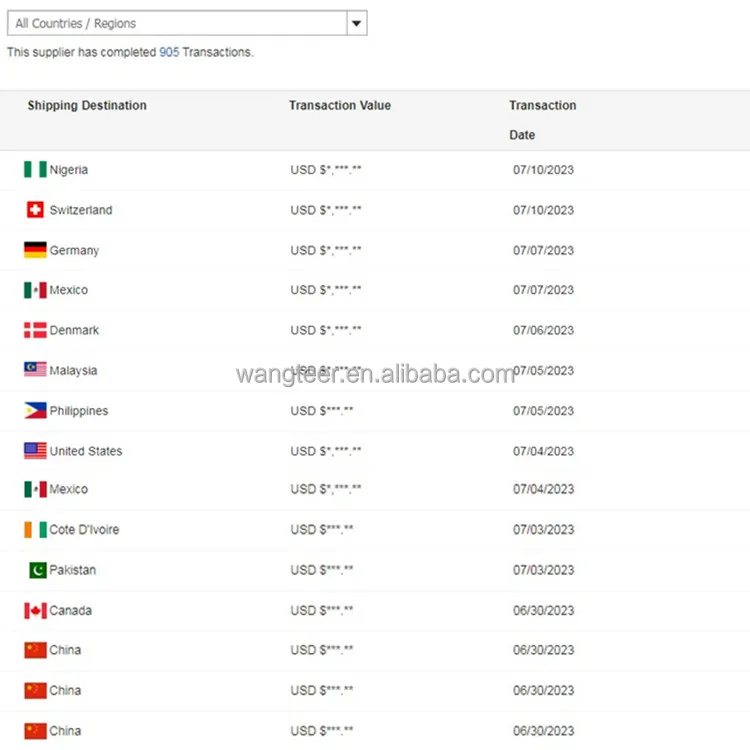Click Pakistan's 07/03/2023 date
Screen dimensions: 750x750
[x=543, y=570]
